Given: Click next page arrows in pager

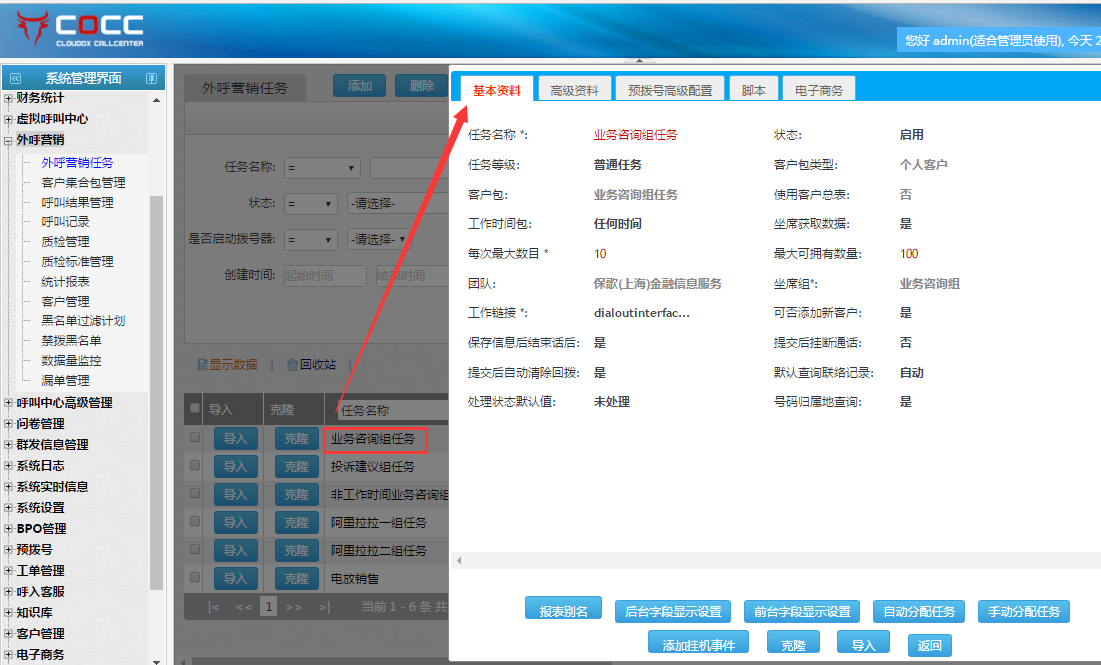Looking at the screenshot, I should (x=294, y=606).
